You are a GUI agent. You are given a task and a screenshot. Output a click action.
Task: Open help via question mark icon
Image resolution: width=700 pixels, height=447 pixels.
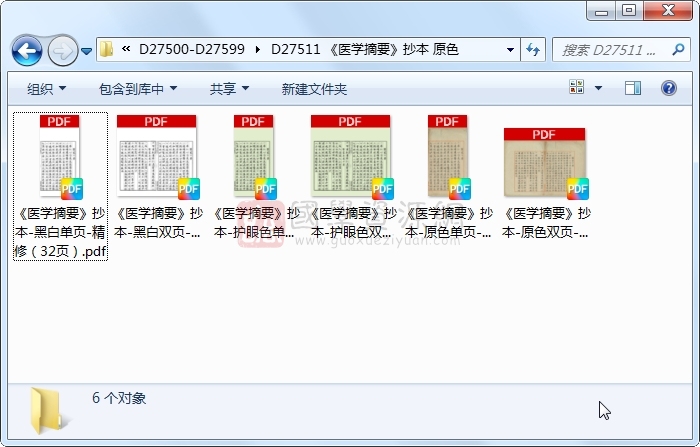(668, 88)
